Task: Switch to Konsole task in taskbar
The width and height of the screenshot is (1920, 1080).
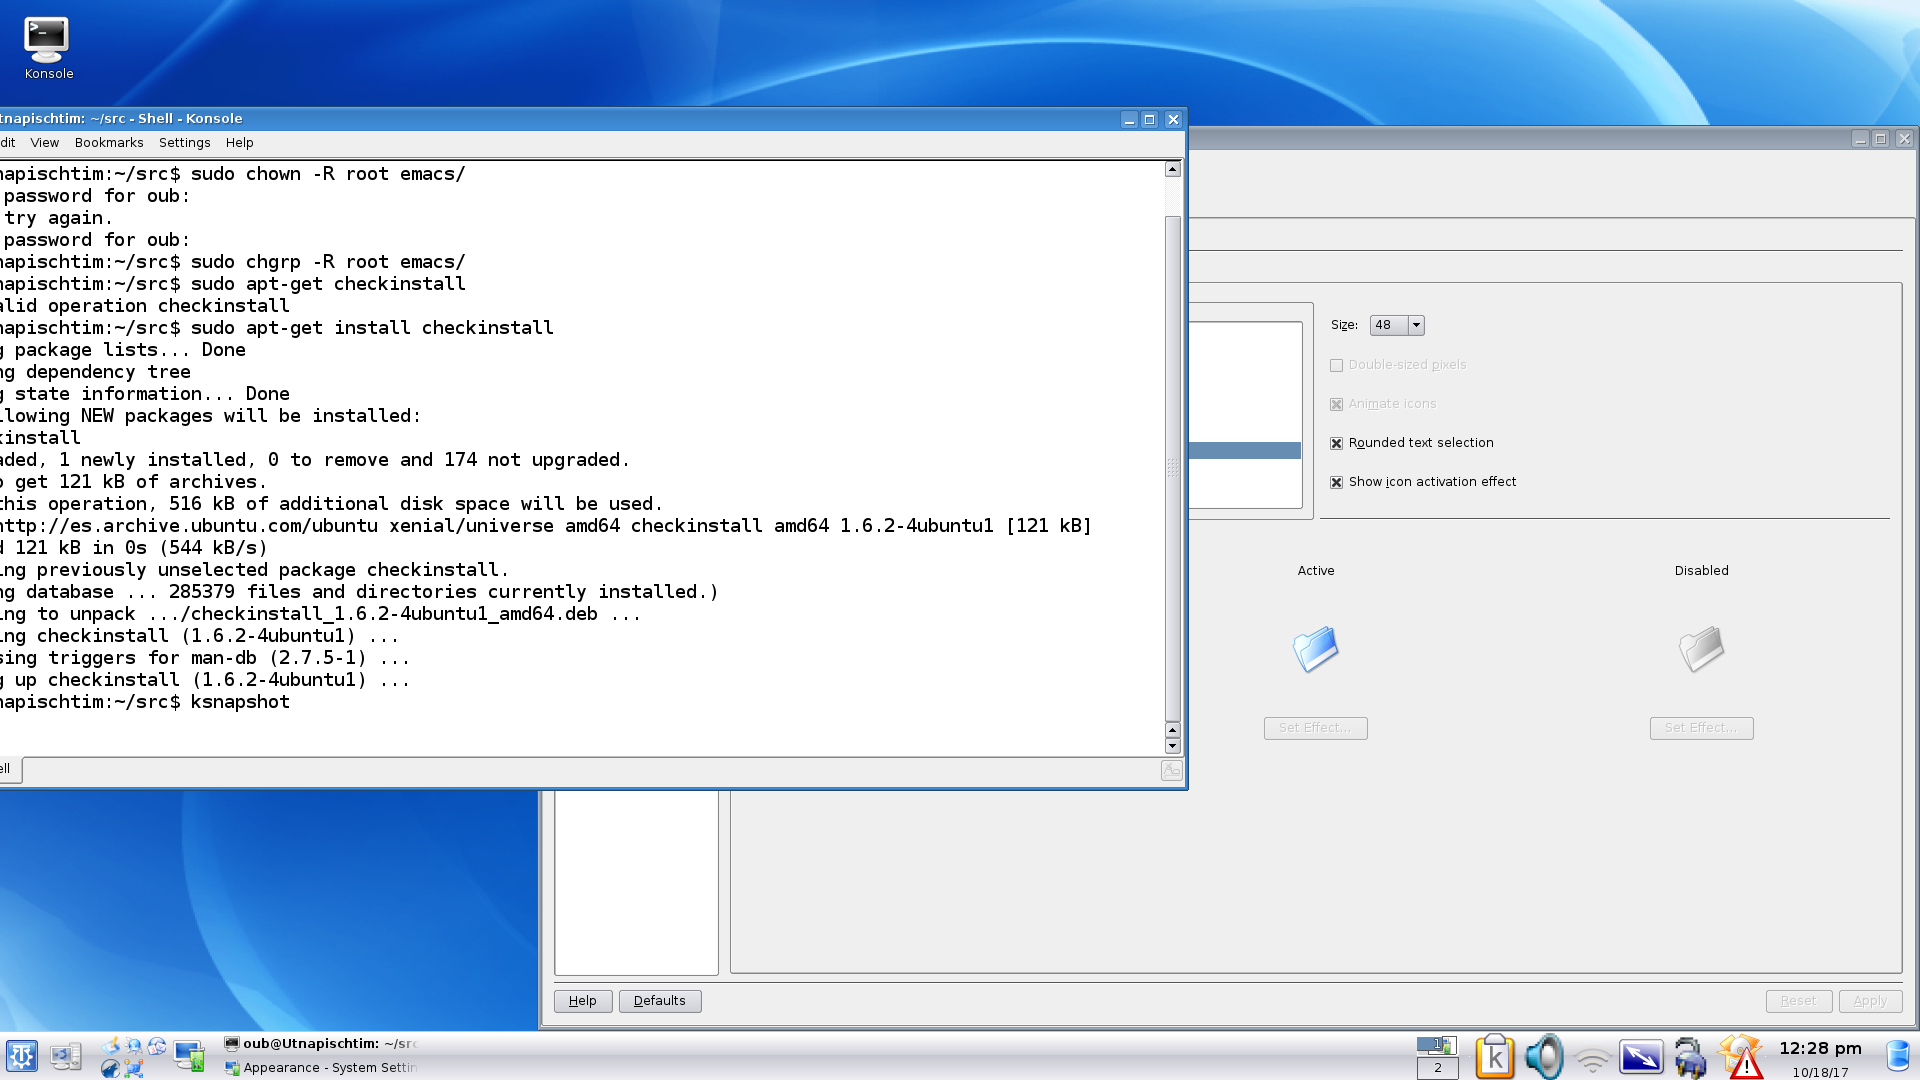Action: click(320, 1044)
